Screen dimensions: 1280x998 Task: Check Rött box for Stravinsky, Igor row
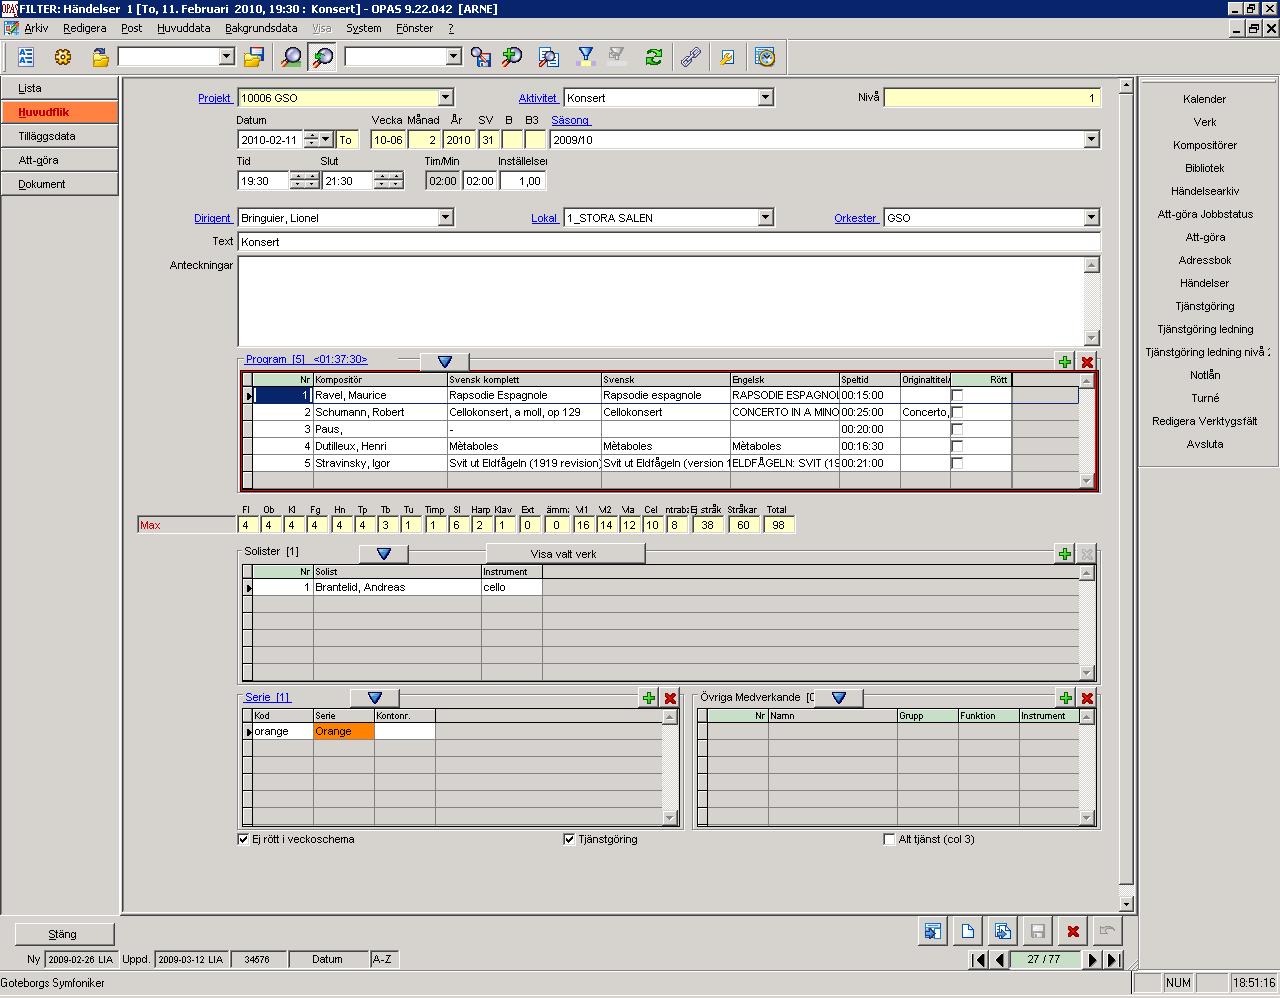957,464
